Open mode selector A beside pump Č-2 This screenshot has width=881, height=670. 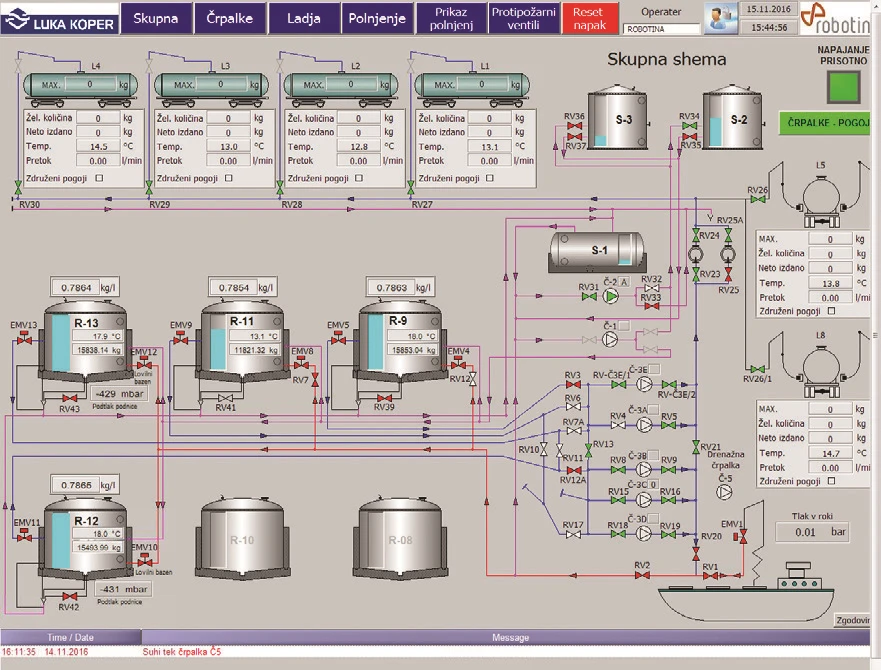click(624, 283)
